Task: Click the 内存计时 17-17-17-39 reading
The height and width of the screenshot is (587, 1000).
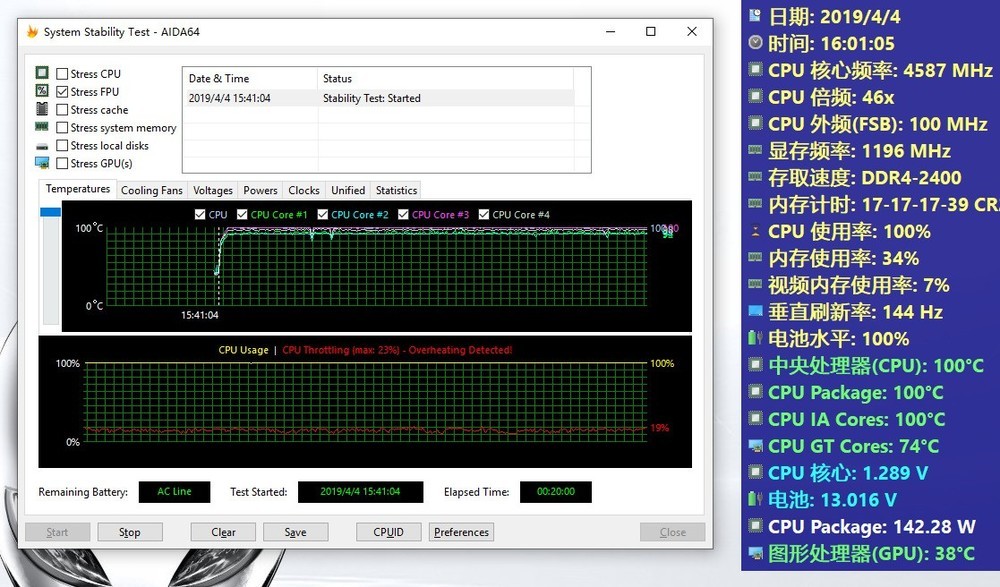Action: click(884, 204)
